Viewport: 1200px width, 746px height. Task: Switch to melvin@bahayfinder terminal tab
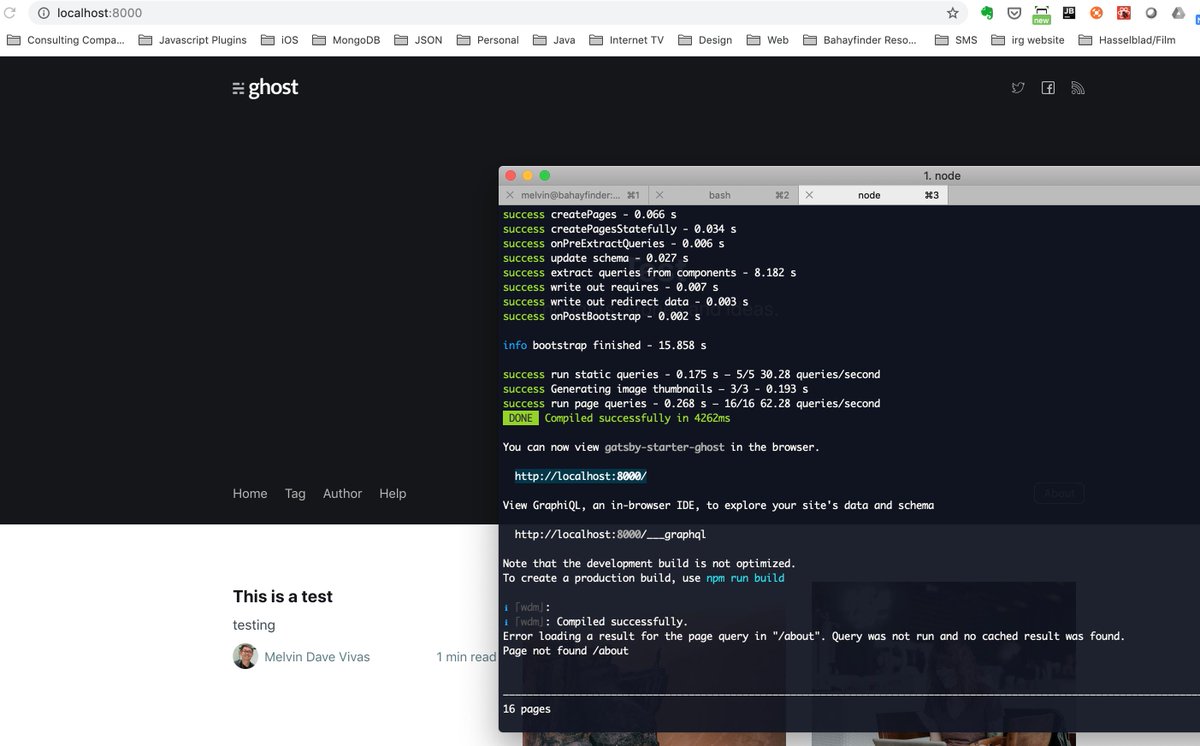coord(573,195)
